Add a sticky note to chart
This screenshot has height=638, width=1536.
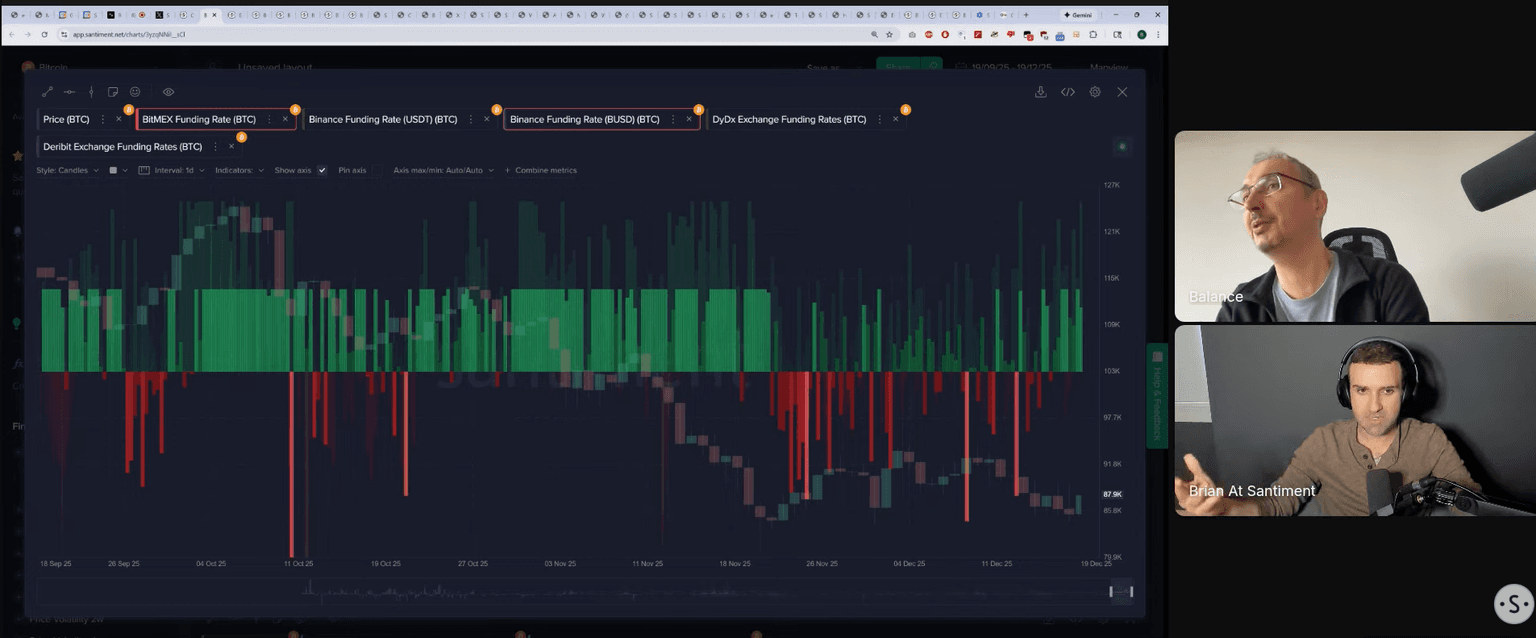113,92
